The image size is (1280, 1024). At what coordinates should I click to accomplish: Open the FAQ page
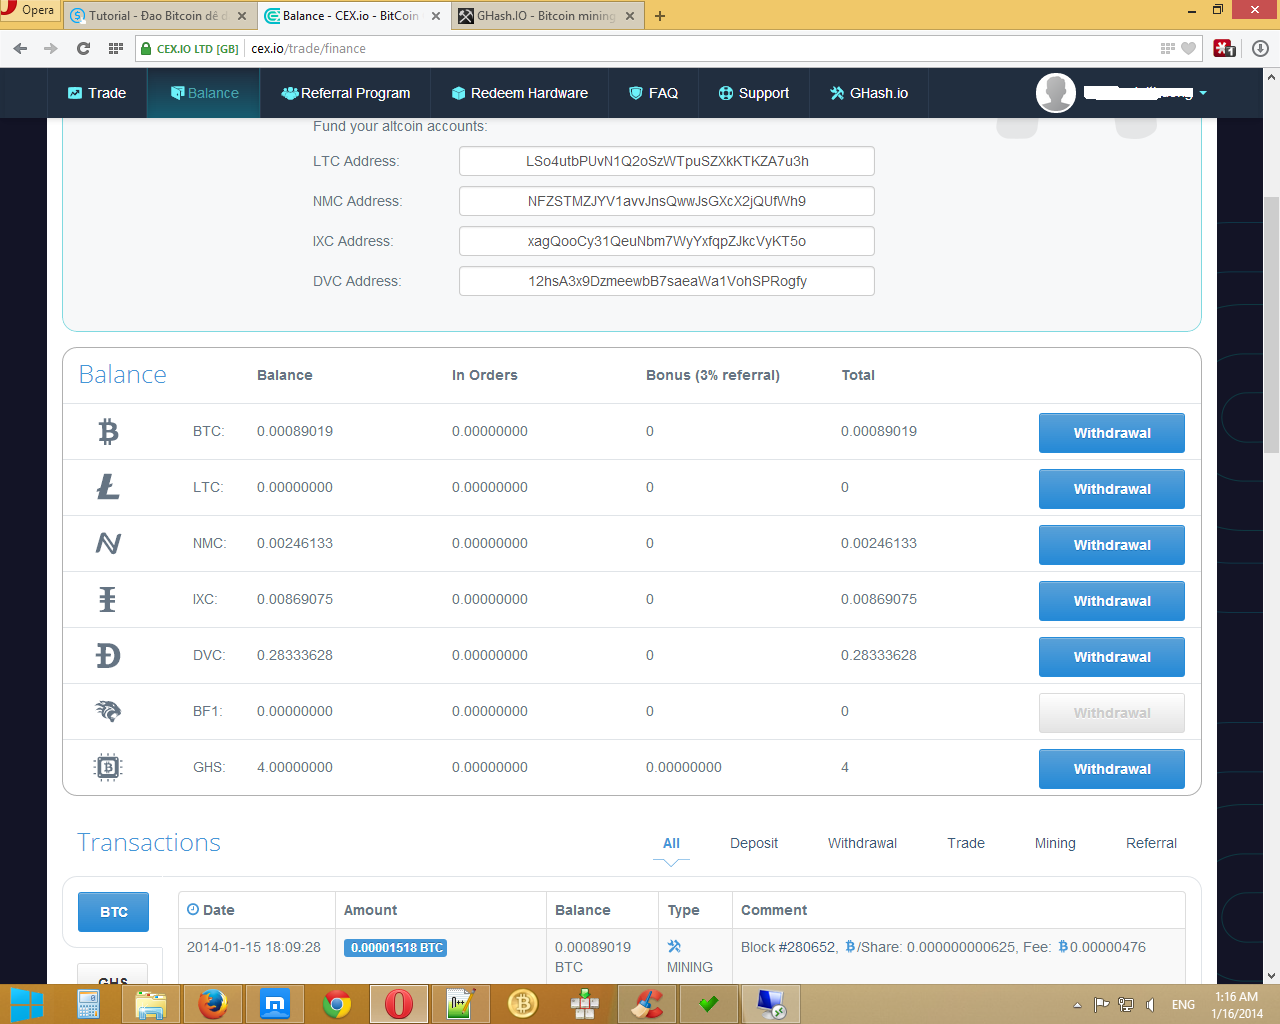[x=653, y=93]
